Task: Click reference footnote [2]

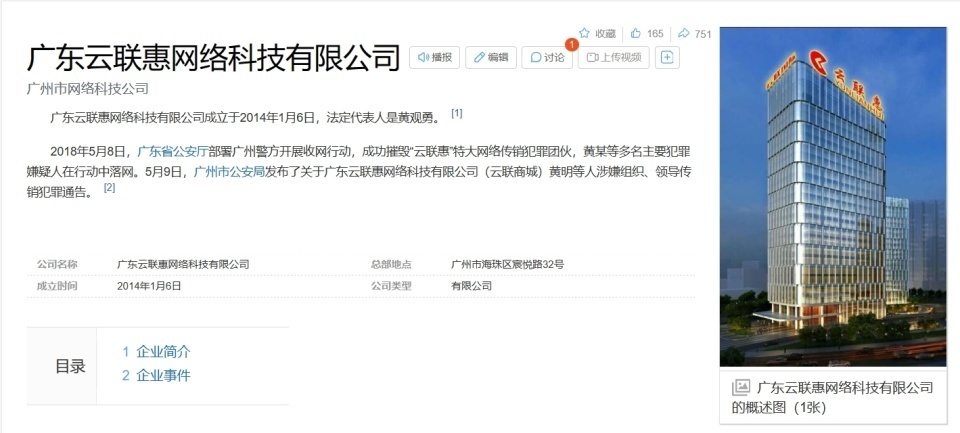Action: click(109, 188)
